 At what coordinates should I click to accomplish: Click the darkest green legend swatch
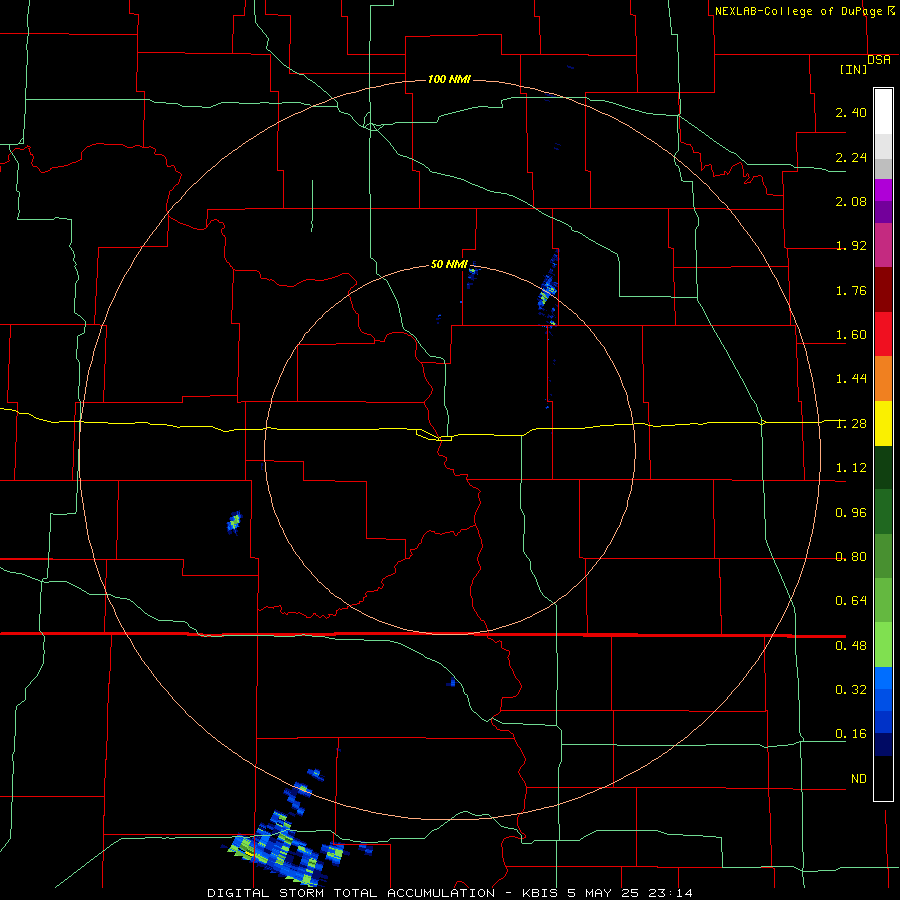883,467
